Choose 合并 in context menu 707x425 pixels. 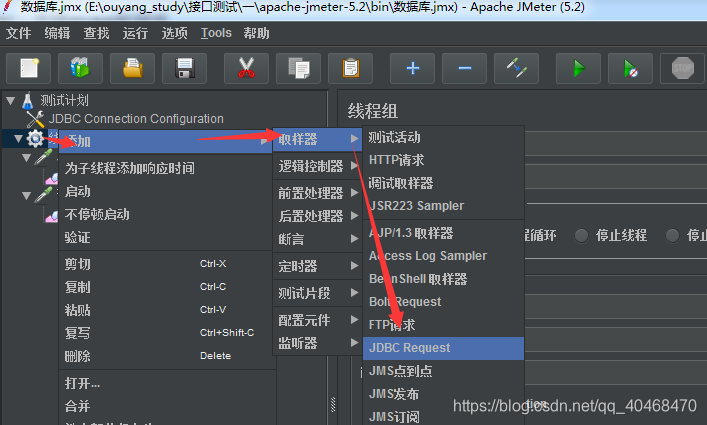pyautogui.click(x=166, y=407)
